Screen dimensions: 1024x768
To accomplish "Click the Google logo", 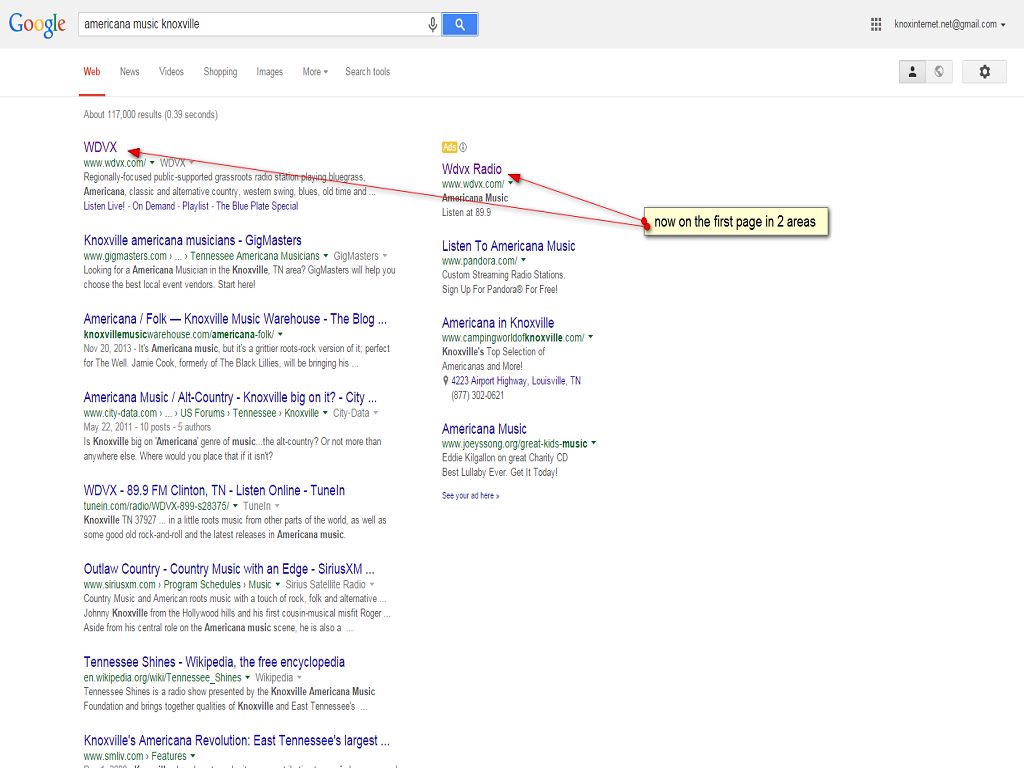I will 37,24.
